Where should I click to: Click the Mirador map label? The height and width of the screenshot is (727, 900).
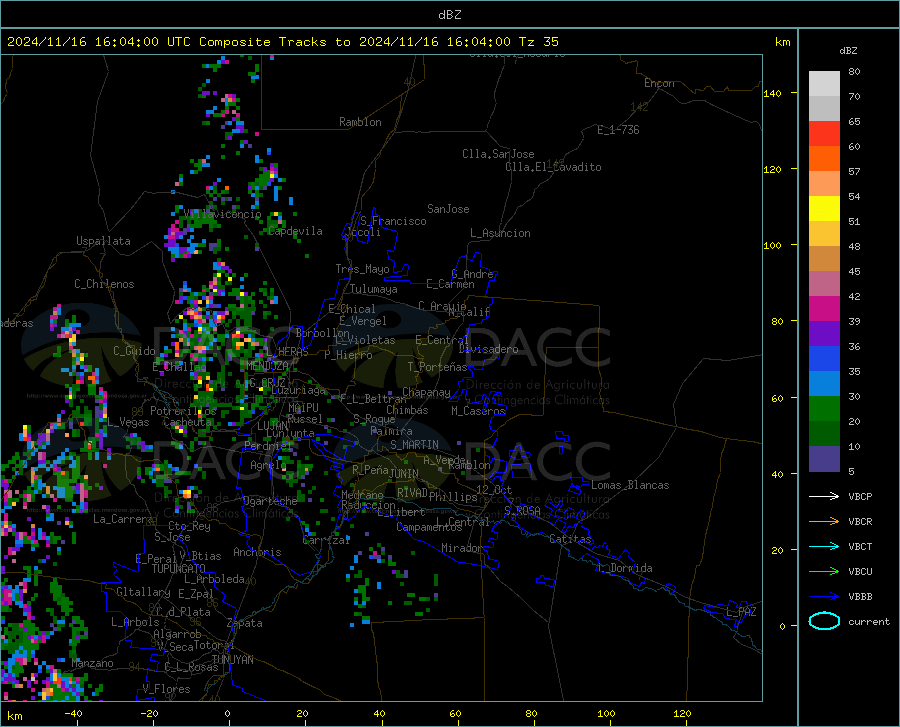(461, 548)
